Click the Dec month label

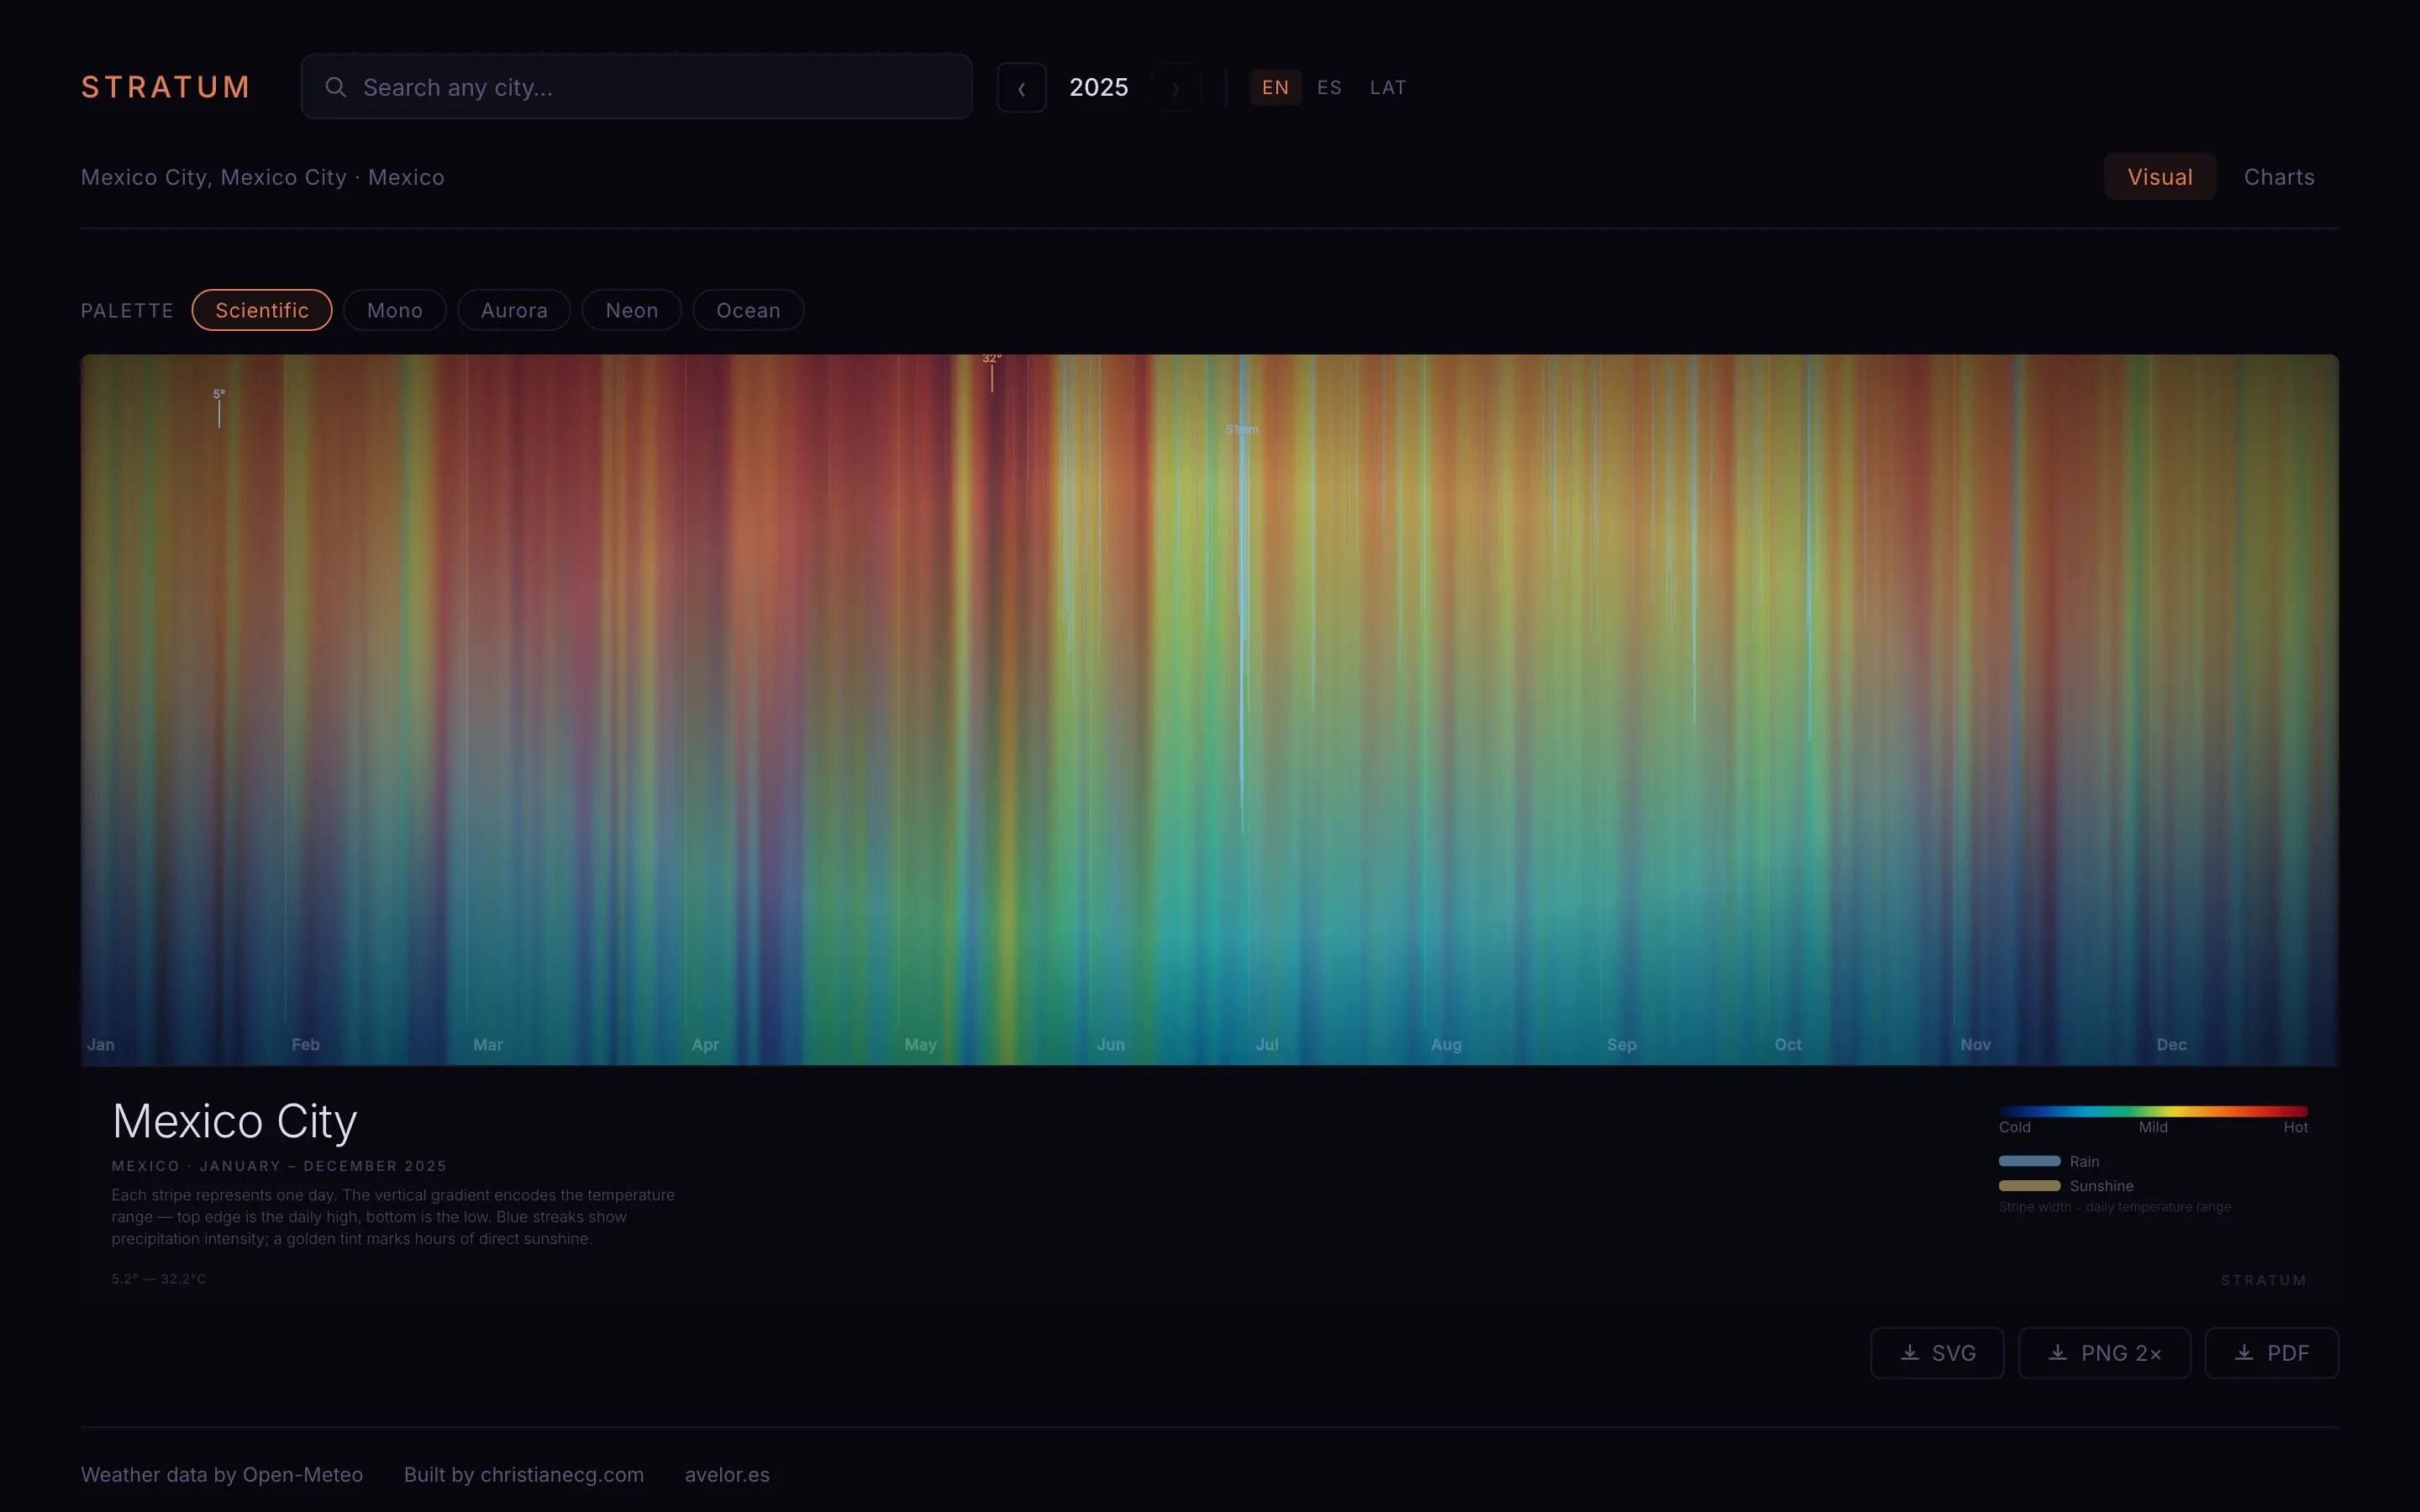coord(2172,1044)
